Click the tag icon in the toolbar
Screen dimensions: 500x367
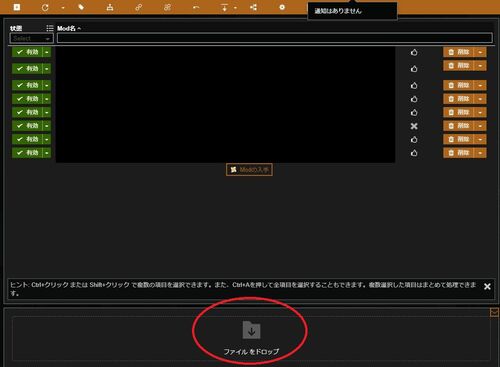click(x=81, y=7)
